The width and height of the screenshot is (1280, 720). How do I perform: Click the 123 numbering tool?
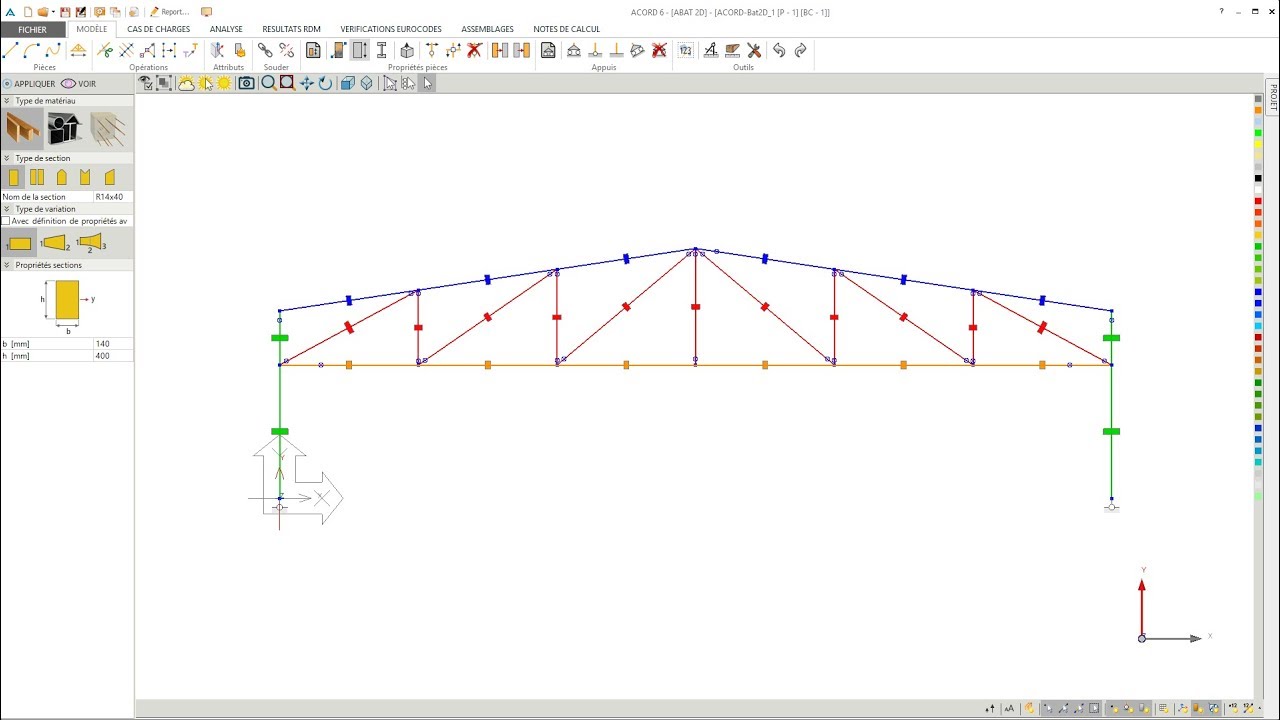click(685, 50)
